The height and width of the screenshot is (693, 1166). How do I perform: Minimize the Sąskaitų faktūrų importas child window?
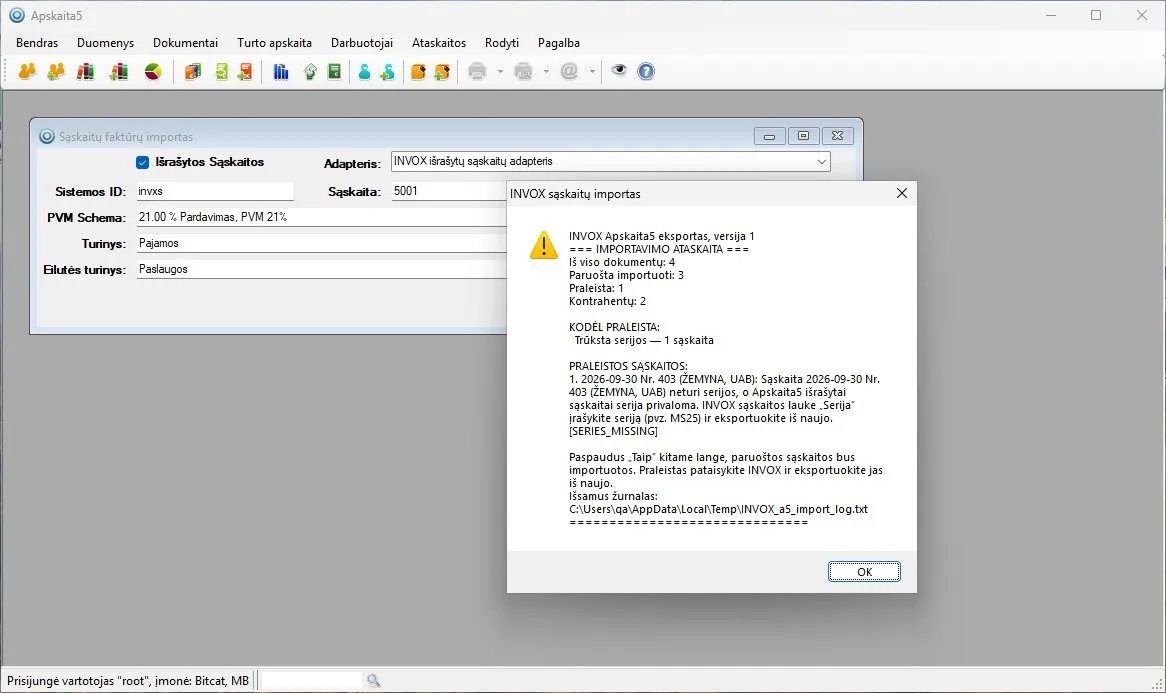pyautogui.click(x=770, y=136)
